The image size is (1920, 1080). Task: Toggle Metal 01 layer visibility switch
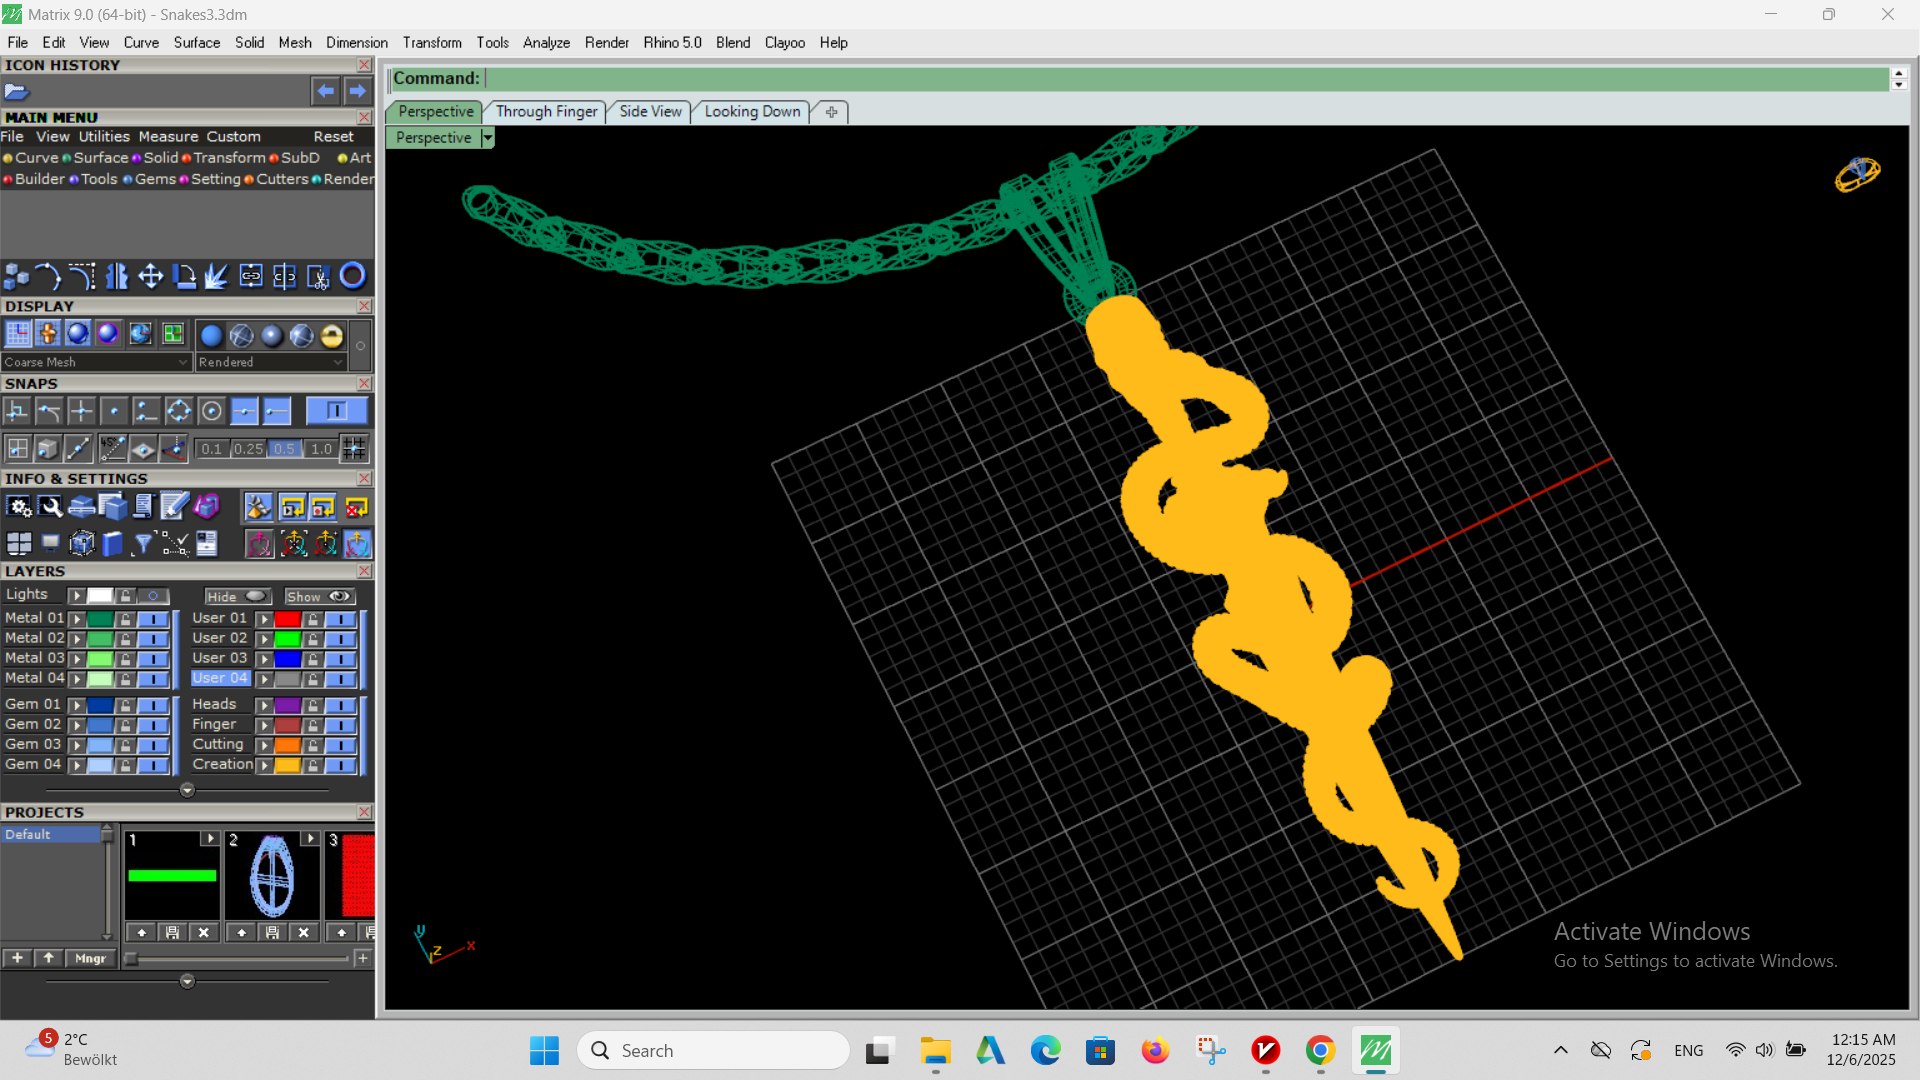coord(153,619)
